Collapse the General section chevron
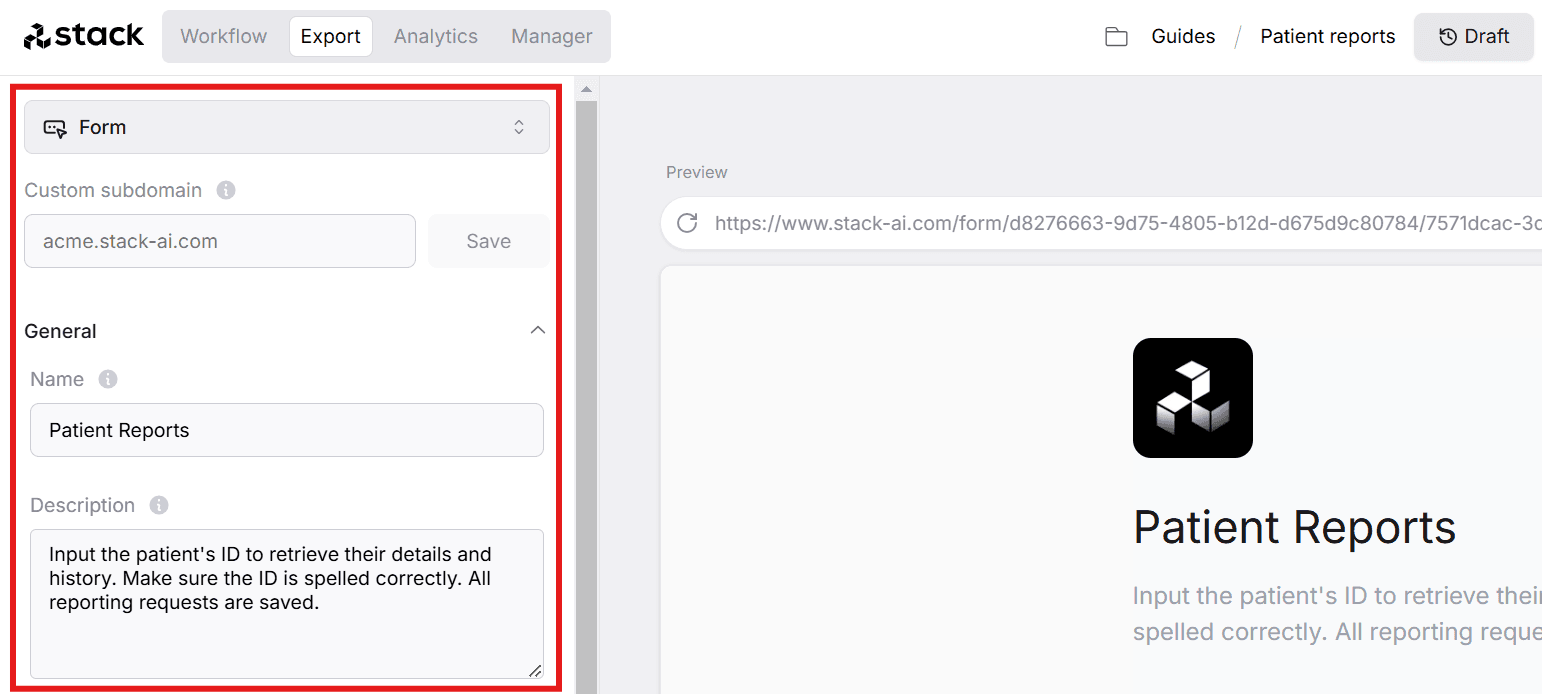Screen dimensions: 1542x694 [538, 330]
